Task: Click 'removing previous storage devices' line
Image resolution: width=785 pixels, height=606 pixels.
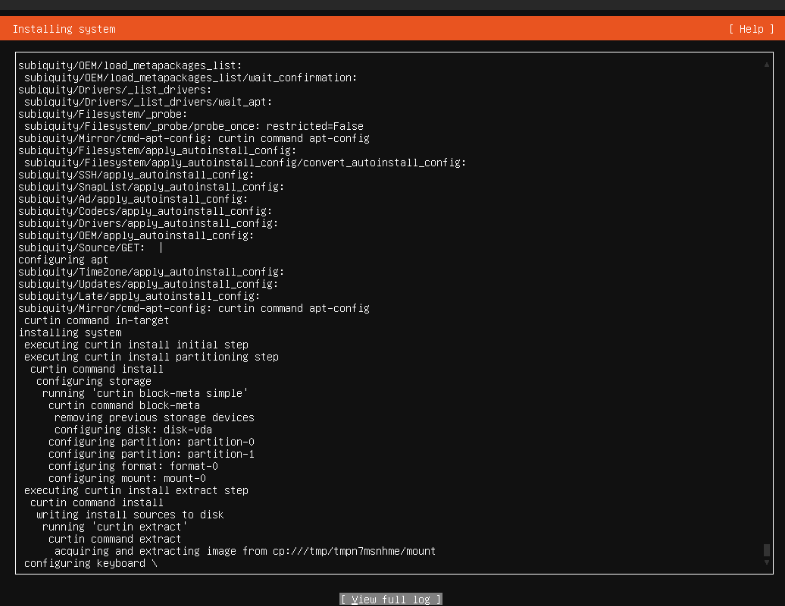Action: point(154,418)
